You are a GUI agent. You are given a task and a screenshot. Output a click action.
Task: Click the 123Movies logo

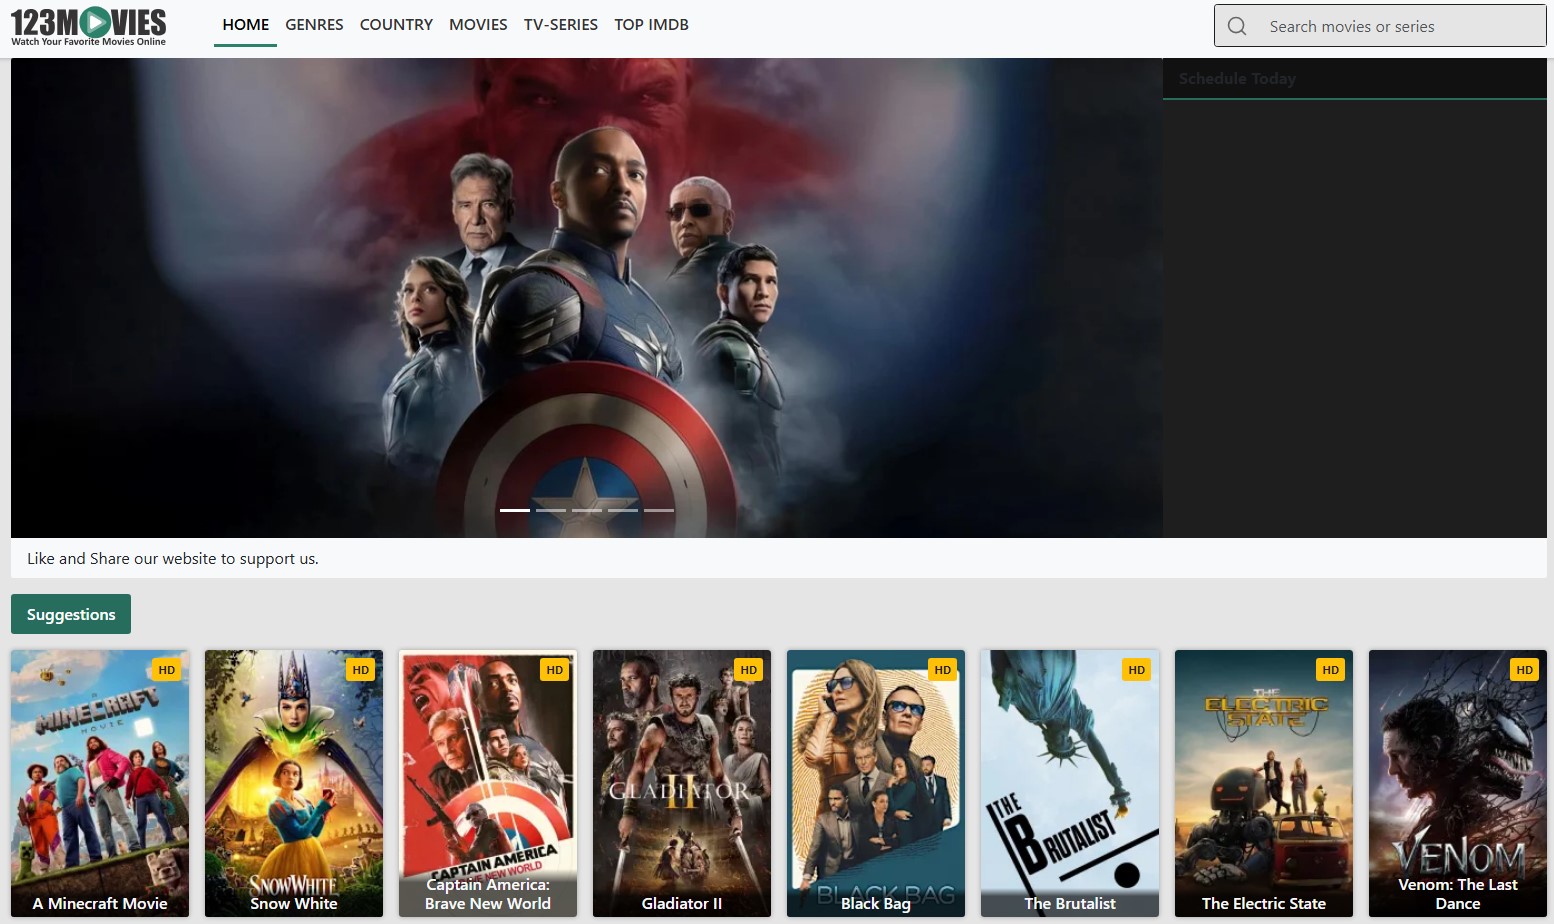[88, 24]
